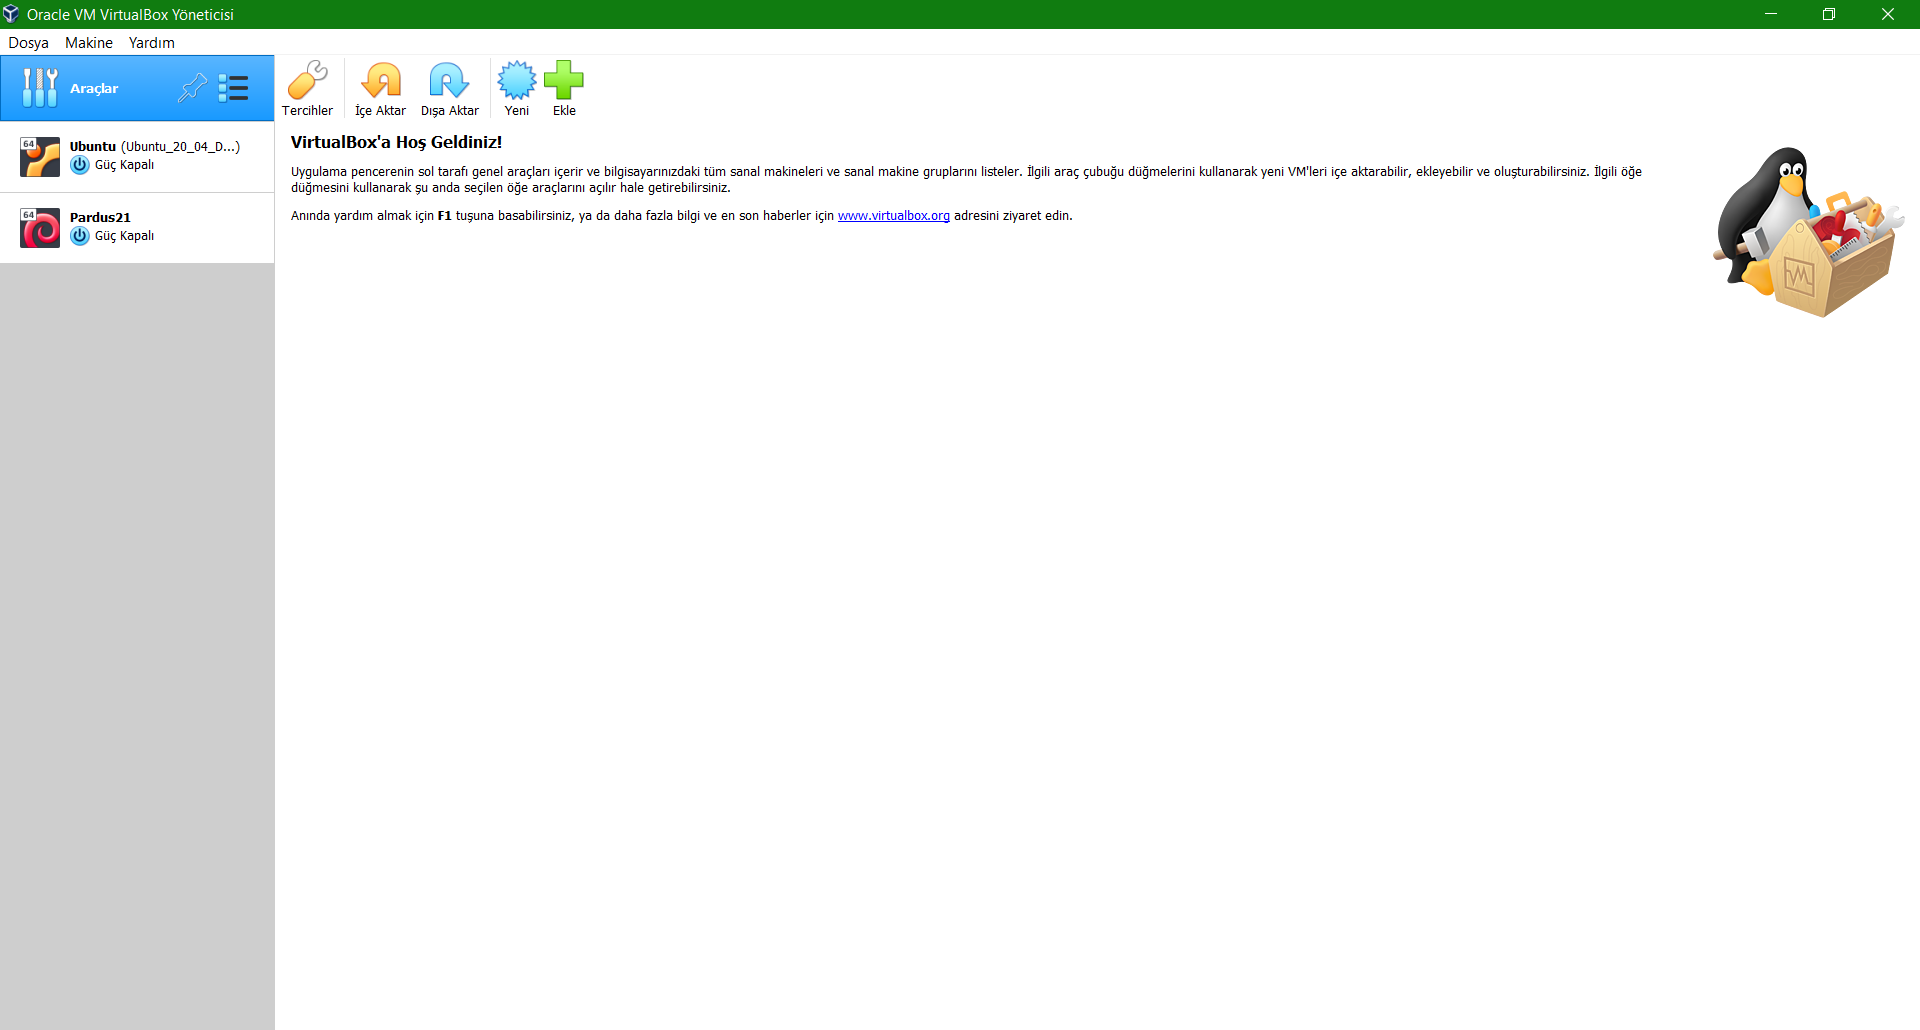Open Tercihler (Preferences) wrench icon
Screen dimensions: 1920x1030
[x=307, y=81]
